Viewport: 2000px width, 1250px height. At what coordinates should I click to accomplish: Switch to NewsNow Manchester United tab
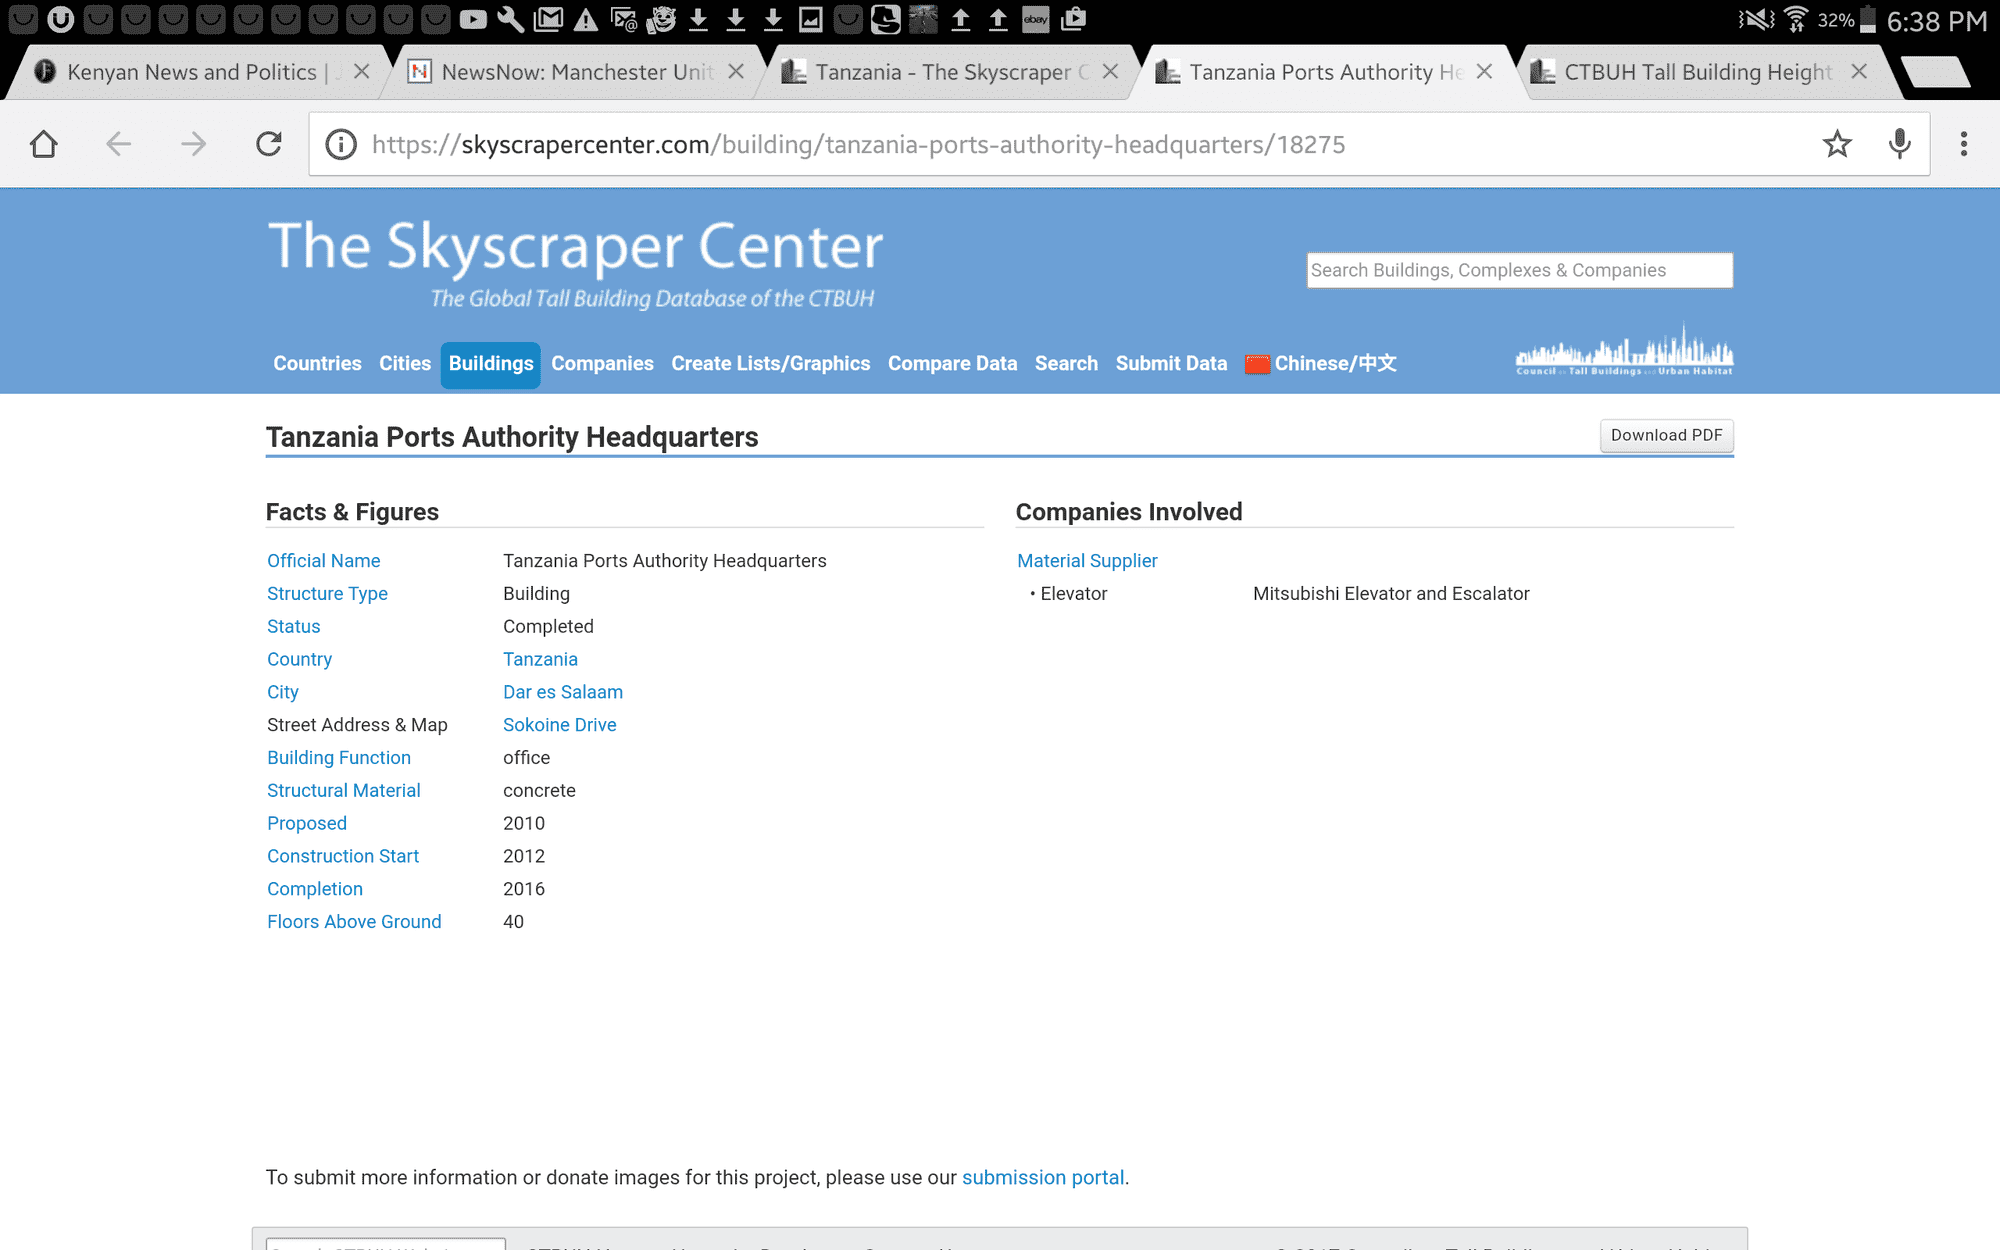(577, 72)
